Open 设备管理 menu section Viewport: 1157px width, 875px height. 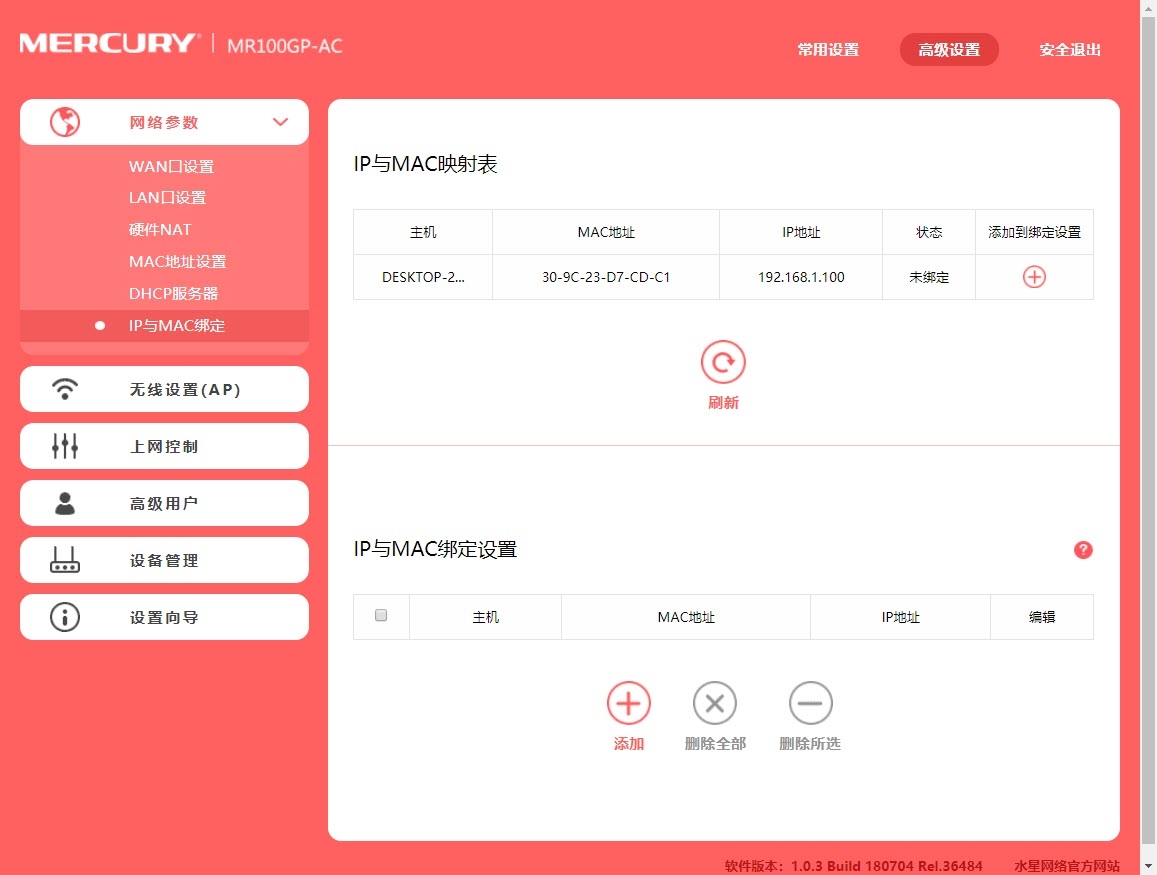pyautogui.click(x=164, y=560)
